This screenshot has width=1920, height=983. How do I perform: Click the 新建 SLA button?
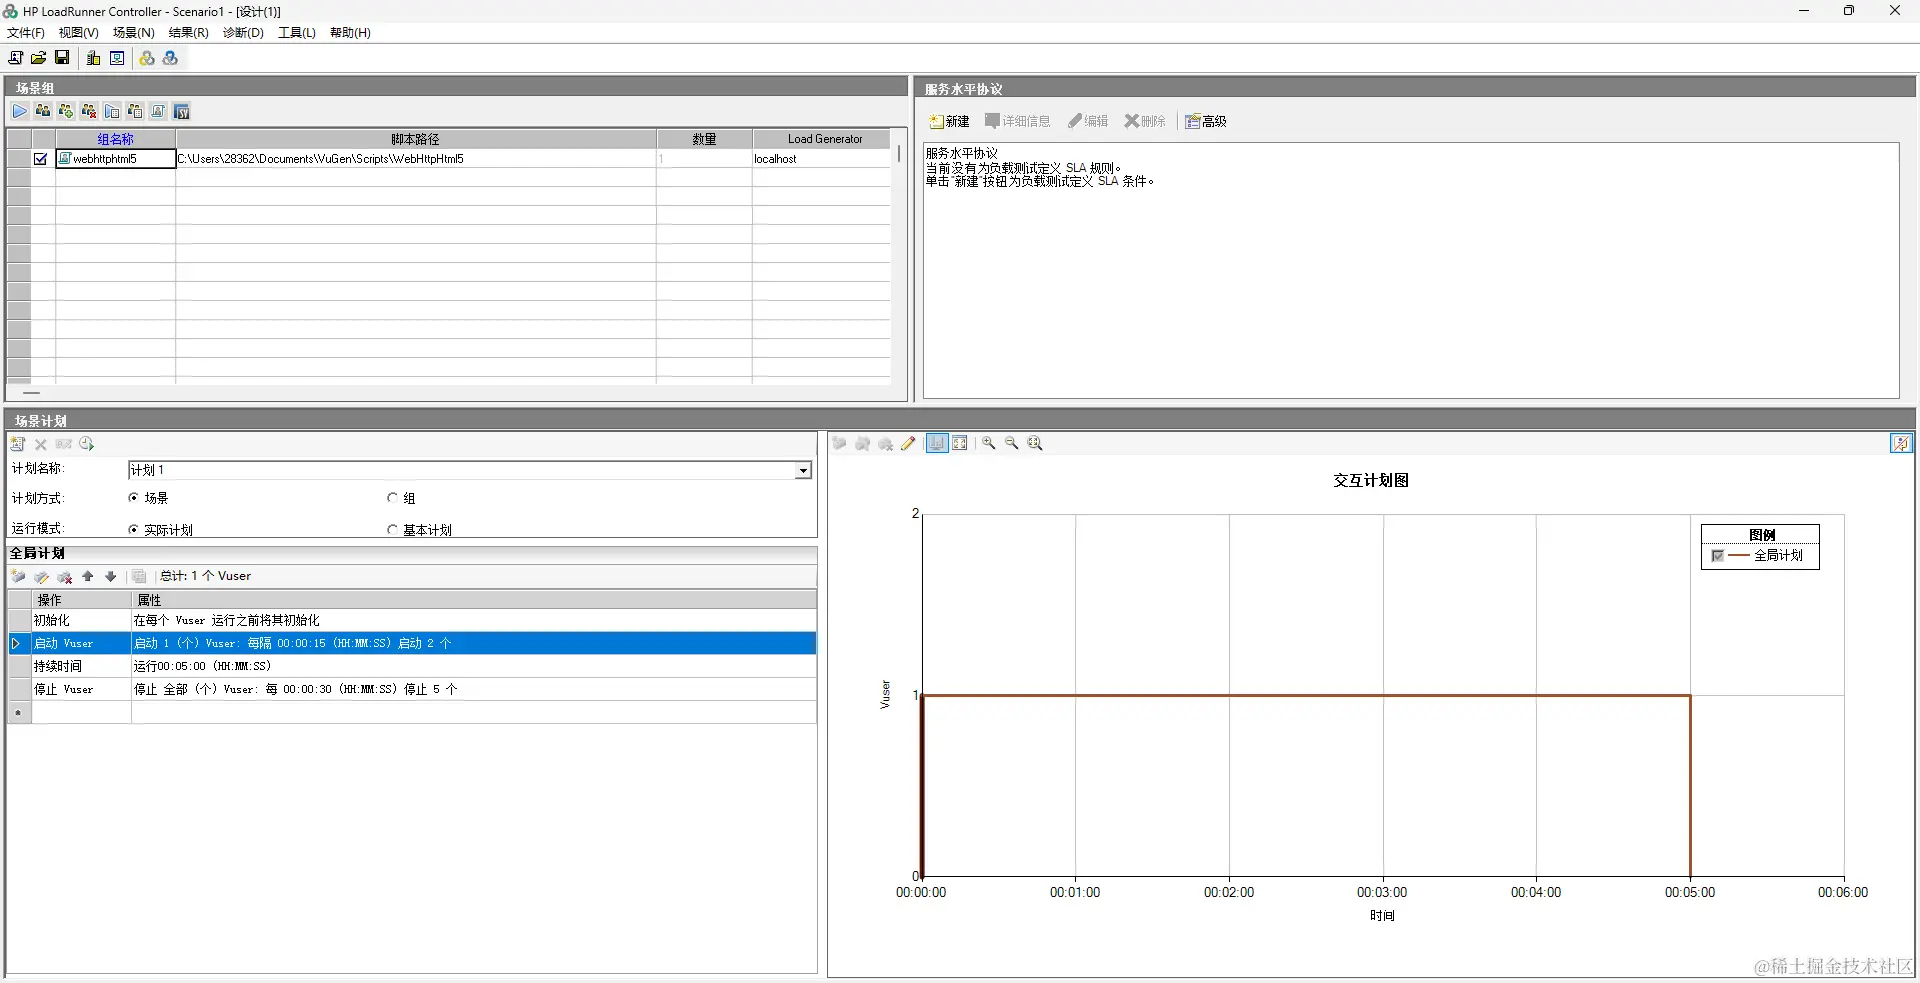coord(950,121)
